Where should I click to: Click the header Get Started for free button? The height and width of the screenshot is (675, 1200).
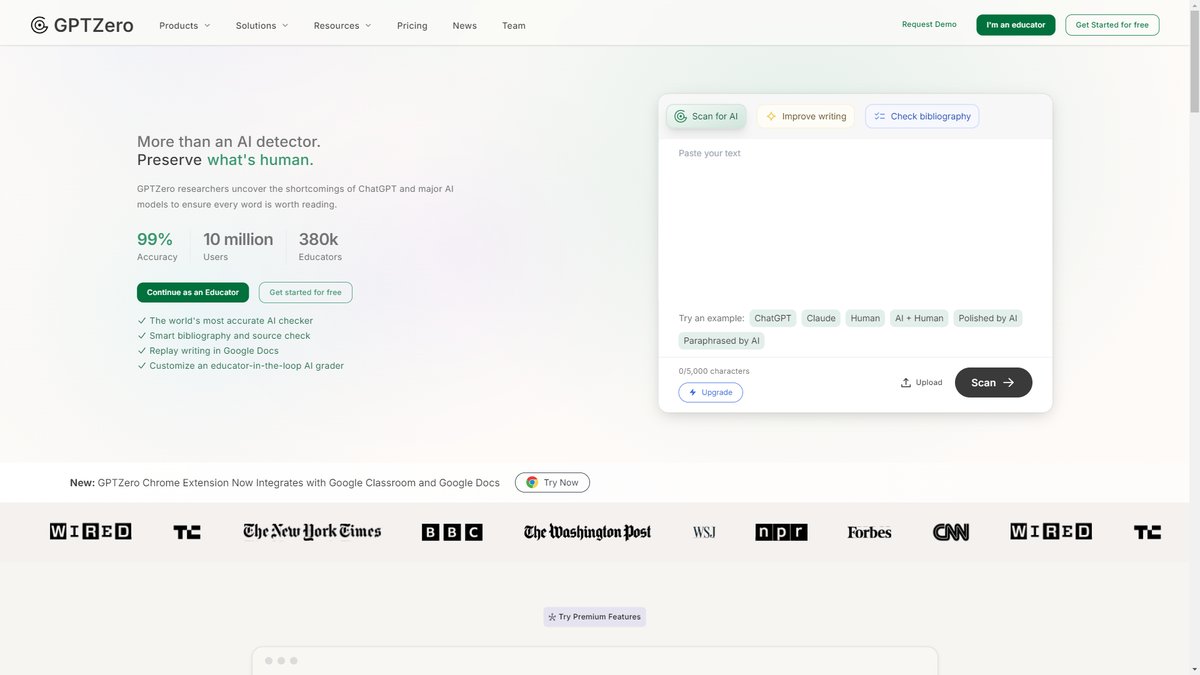tap(1112, 25)
